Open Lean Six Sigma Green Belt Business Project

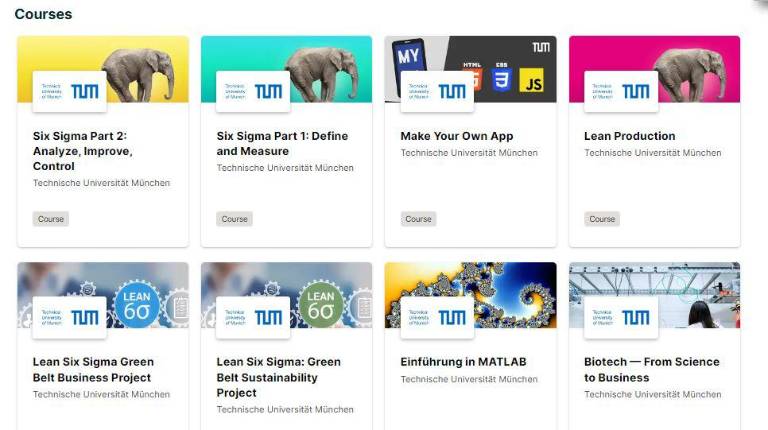(x=93, y=370)
